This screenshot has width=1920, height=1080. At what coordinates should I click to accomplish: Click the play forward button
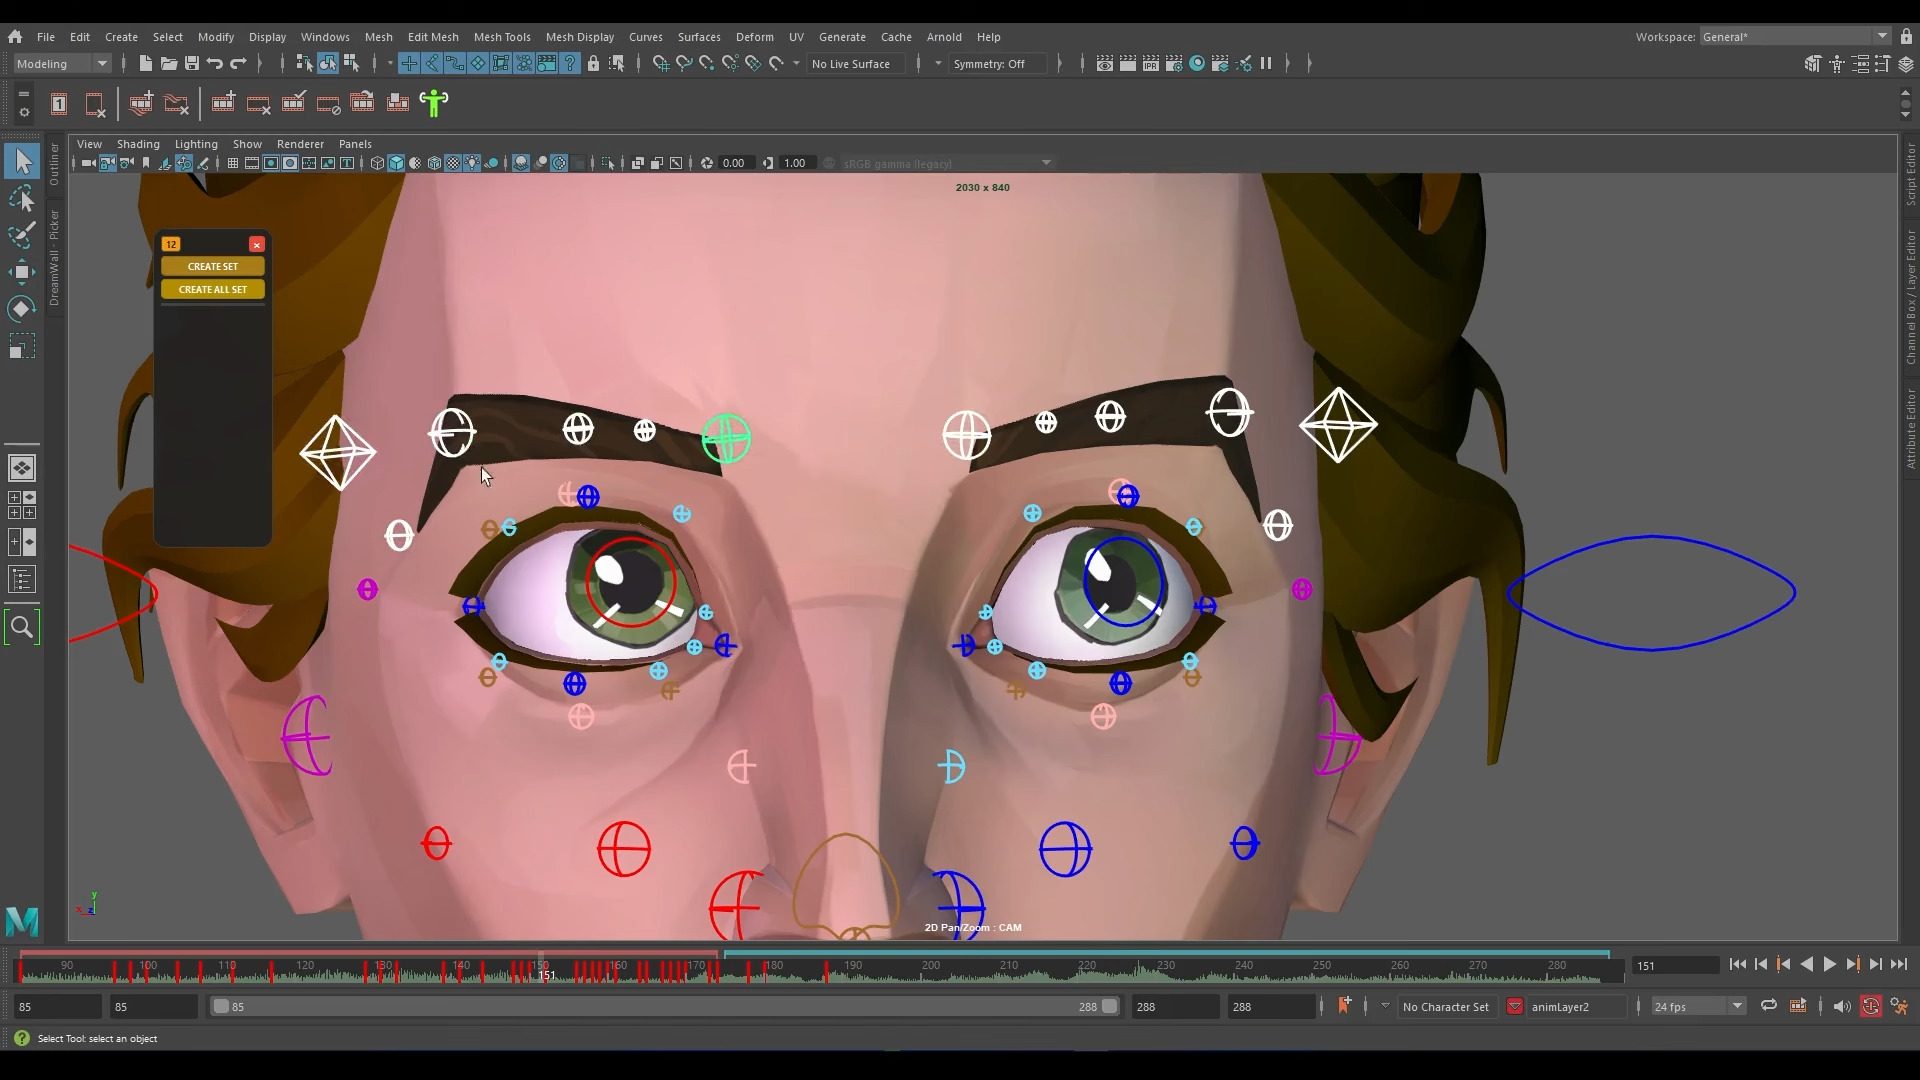(1829, 964)
